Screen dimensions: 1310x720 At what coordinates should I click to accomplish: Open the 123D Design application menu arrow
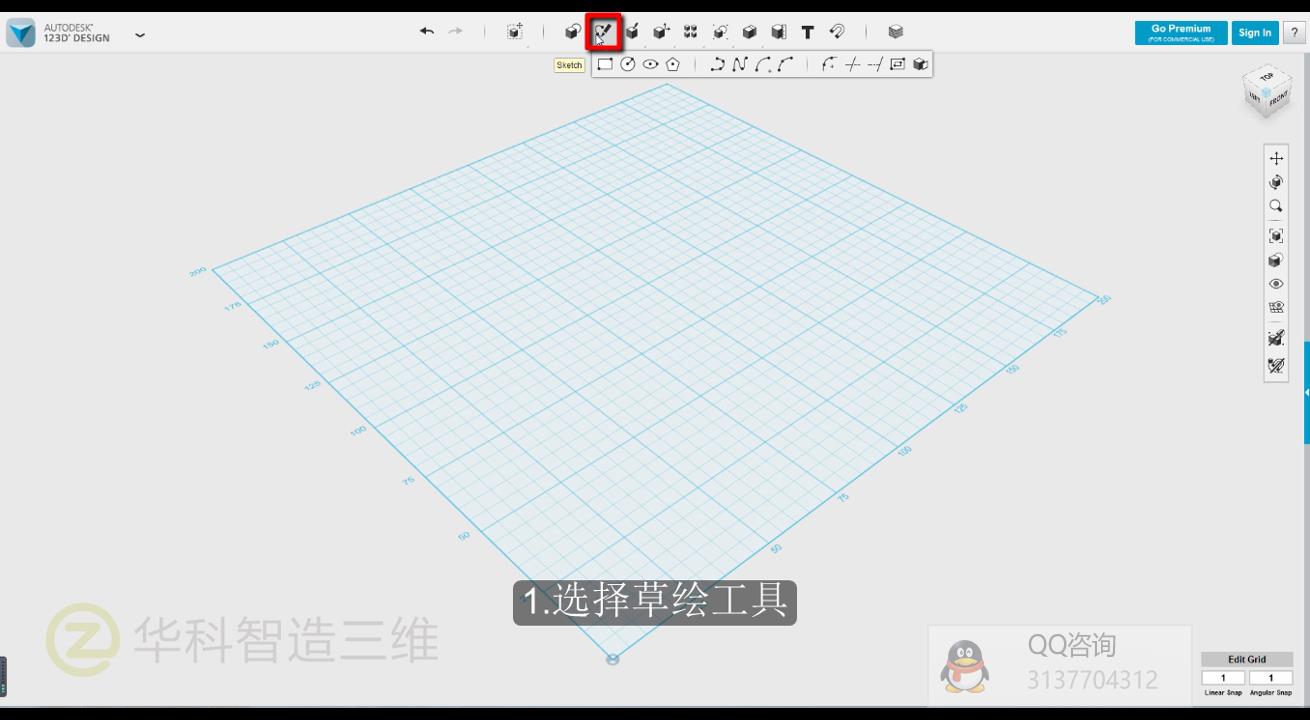(140, 35)
